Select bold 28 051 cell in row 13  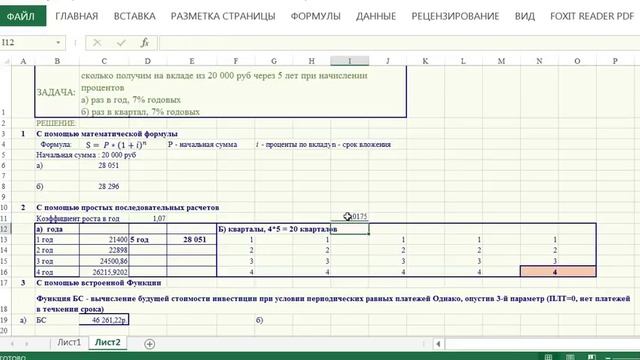pyautogui.click(x=191, y=240)
